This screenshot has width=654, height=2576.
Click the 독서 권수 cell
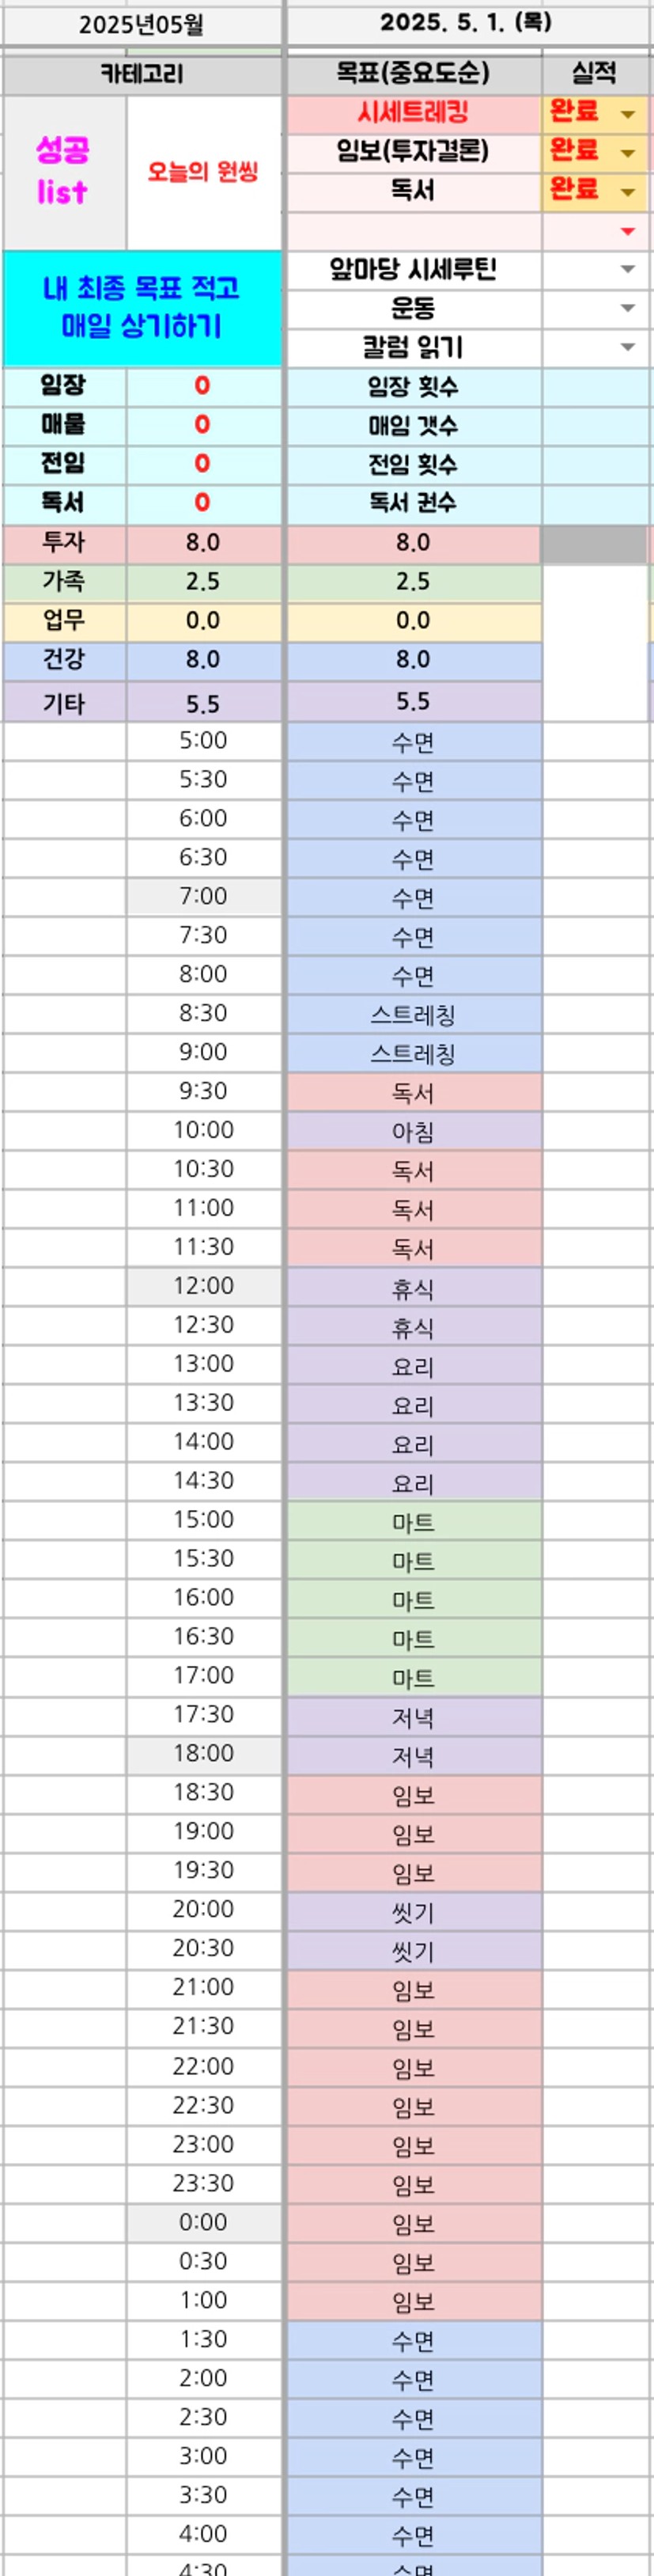[413, 503]
